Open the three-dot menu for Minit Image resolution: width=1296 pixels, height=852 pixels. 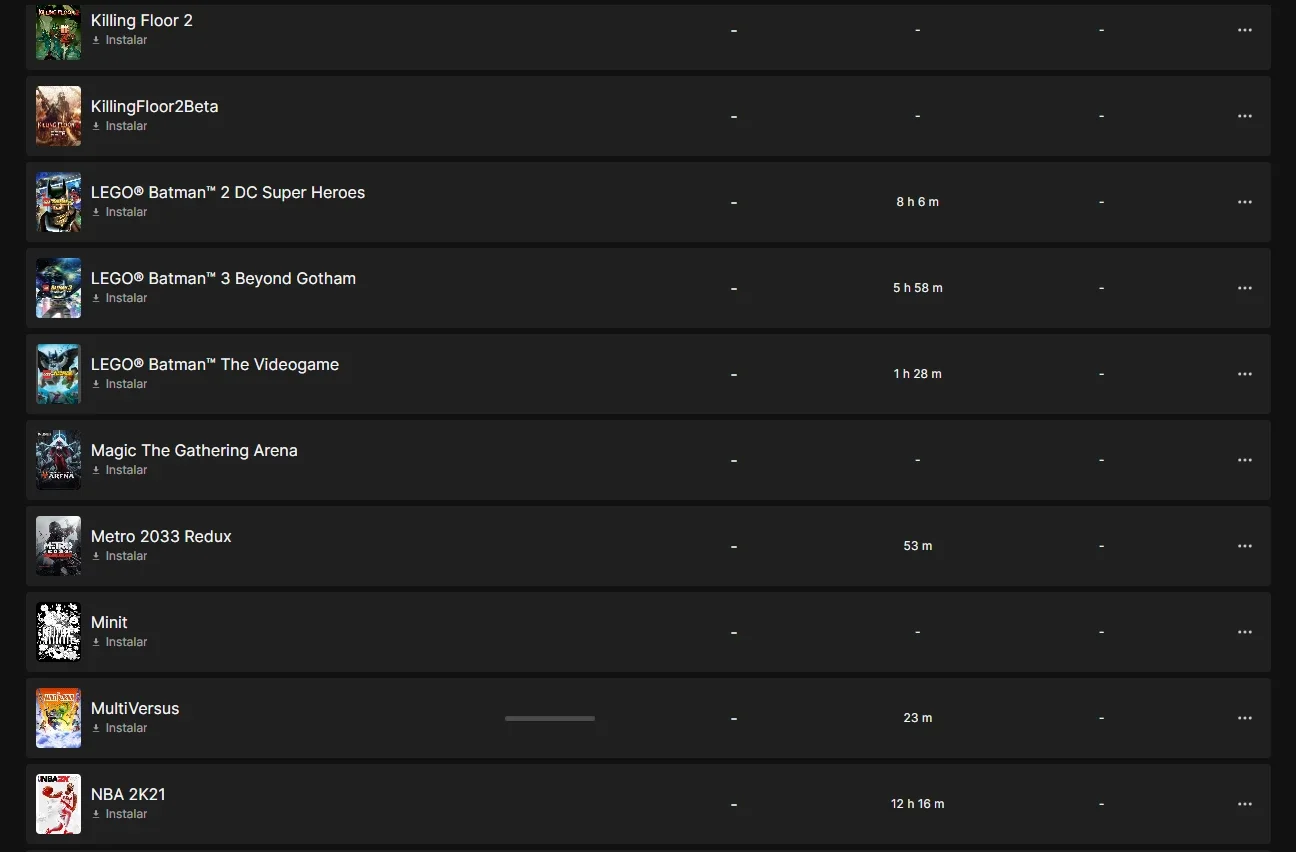point(1245,632)
